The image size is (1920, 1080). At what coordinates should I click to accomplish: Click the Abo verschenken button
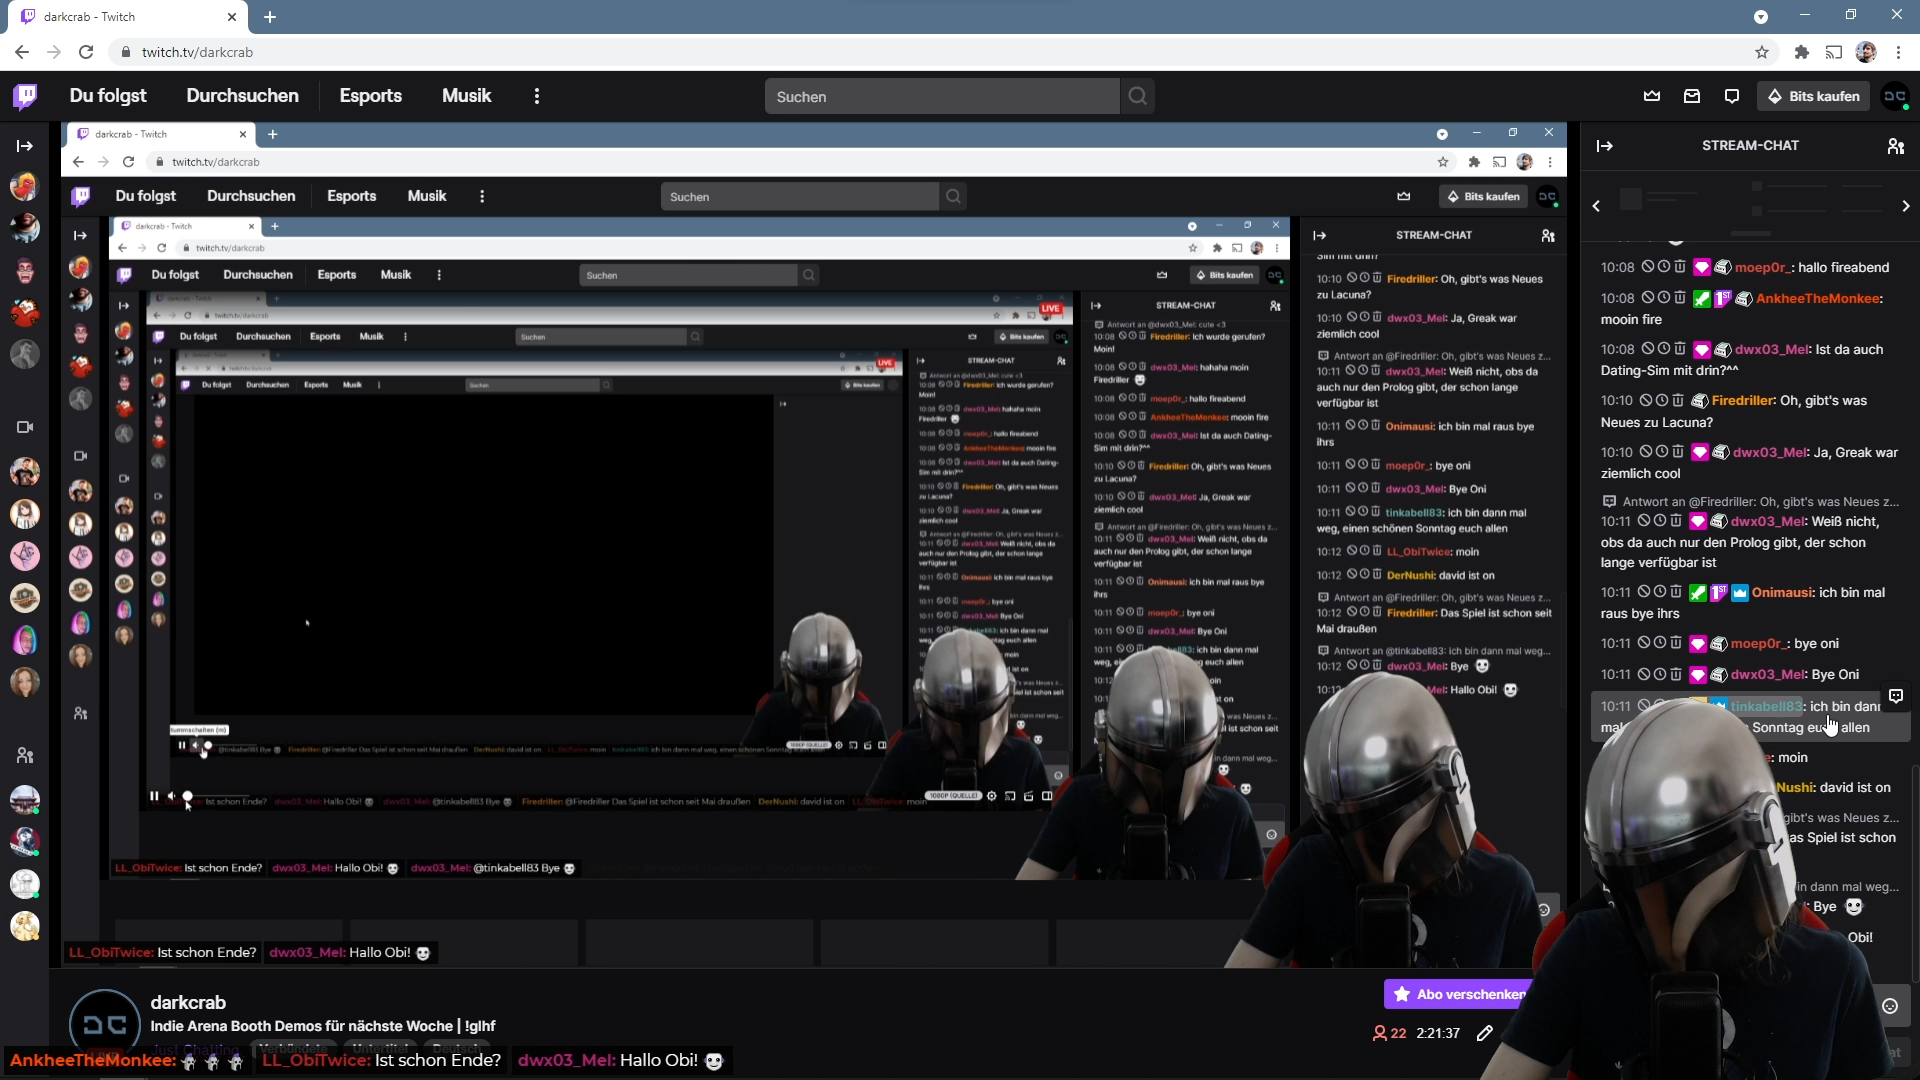click(1459, 994)
